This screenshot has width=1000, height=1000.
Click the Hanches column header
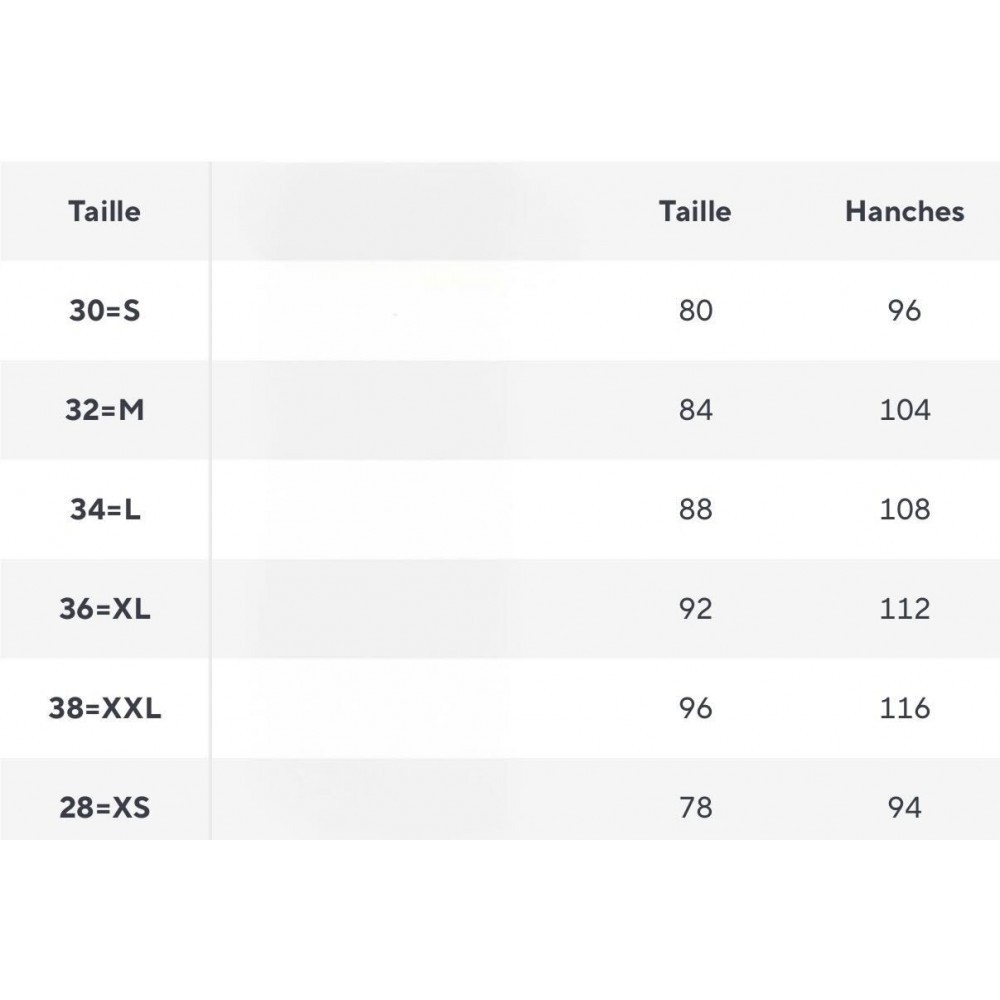[904, 212]
